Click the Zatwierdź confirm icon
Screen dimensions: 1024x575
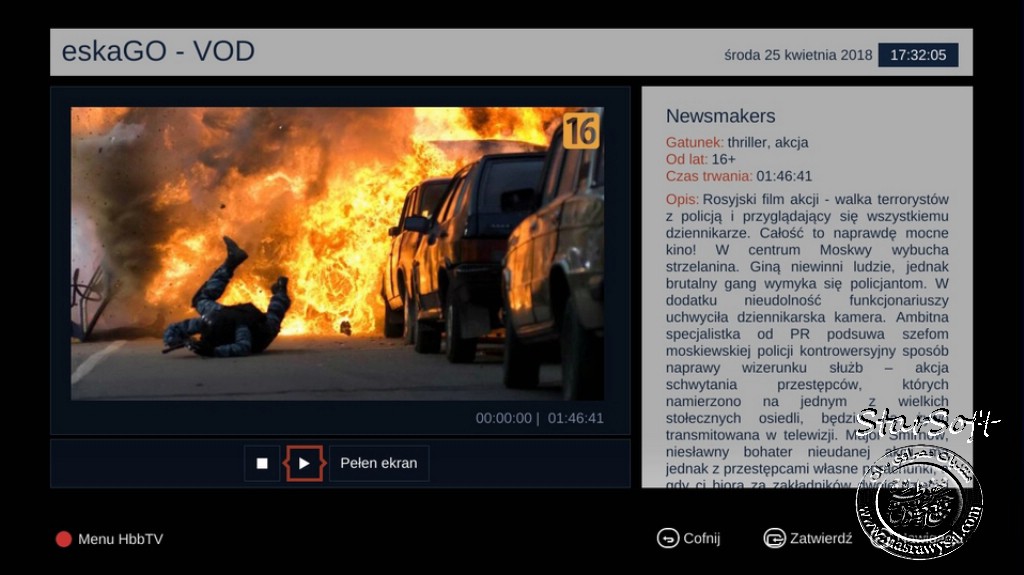(x=775, y=538)
